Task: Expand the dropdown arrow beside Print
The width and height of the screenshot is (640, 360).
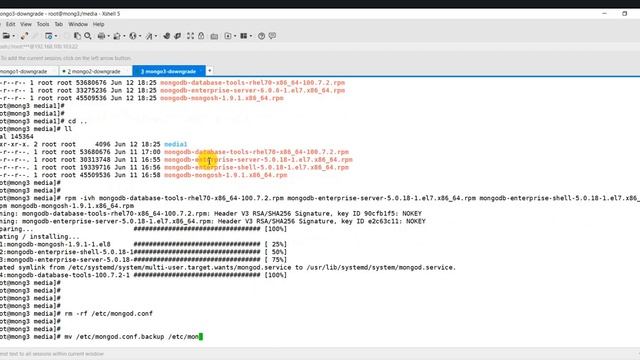Action: pos(109,36)
